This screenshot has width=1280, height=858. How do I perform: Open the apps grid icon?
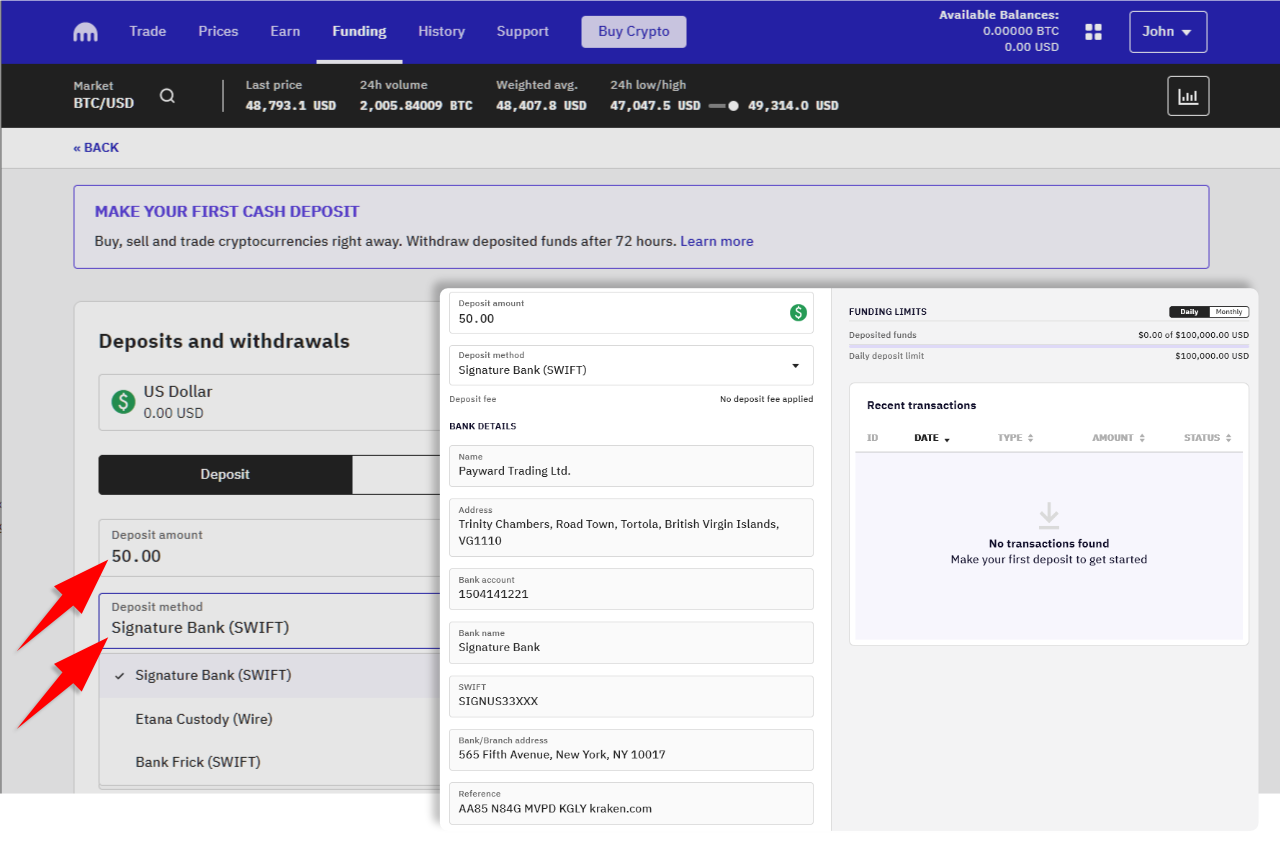(1093, 32)
